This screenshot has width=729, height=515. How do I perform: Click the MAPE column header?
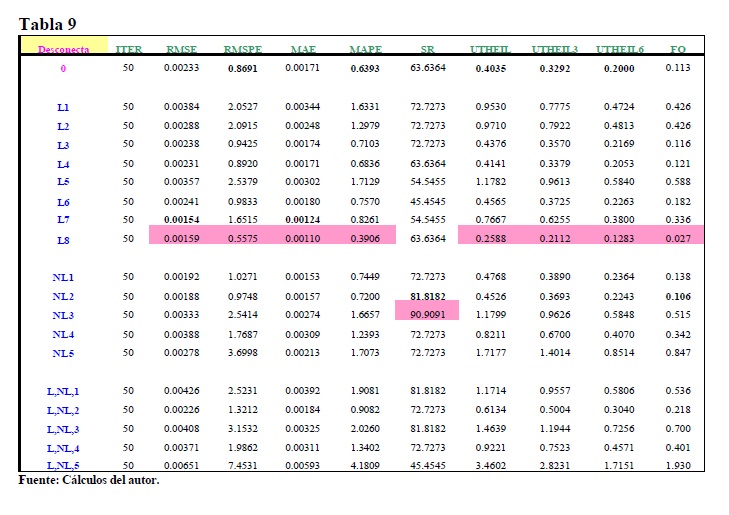click(364, 49)
